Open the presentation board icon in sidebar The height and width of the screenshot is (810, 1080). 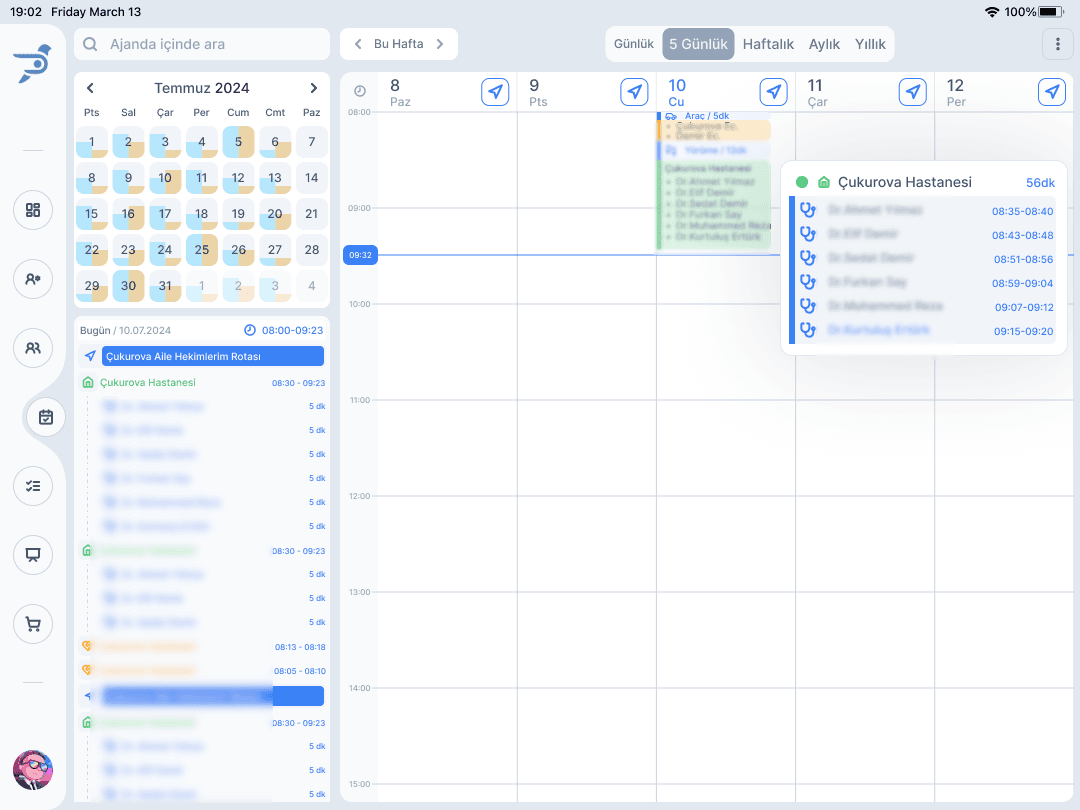coord(33,555)
